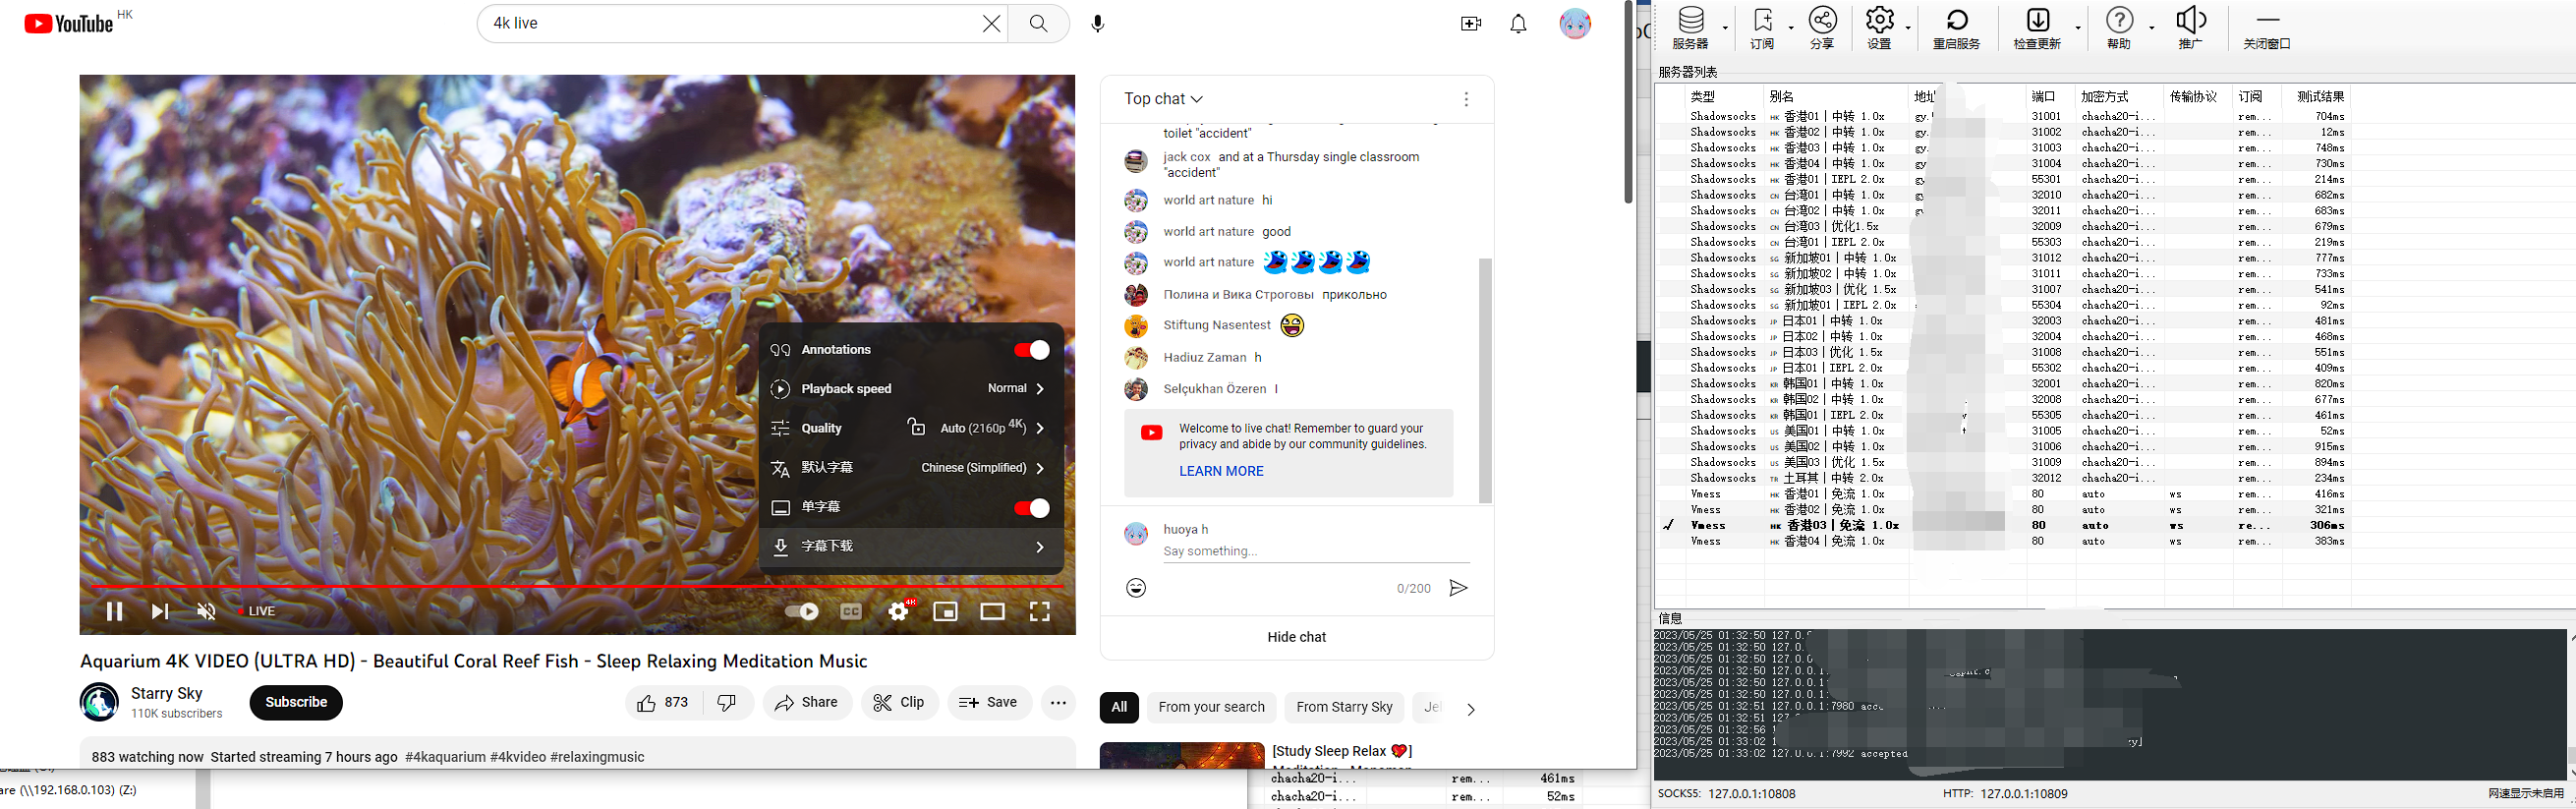Dislike the video thumbs down
The height and width of the screenshot is (809, 2576).
coord(728,703)
